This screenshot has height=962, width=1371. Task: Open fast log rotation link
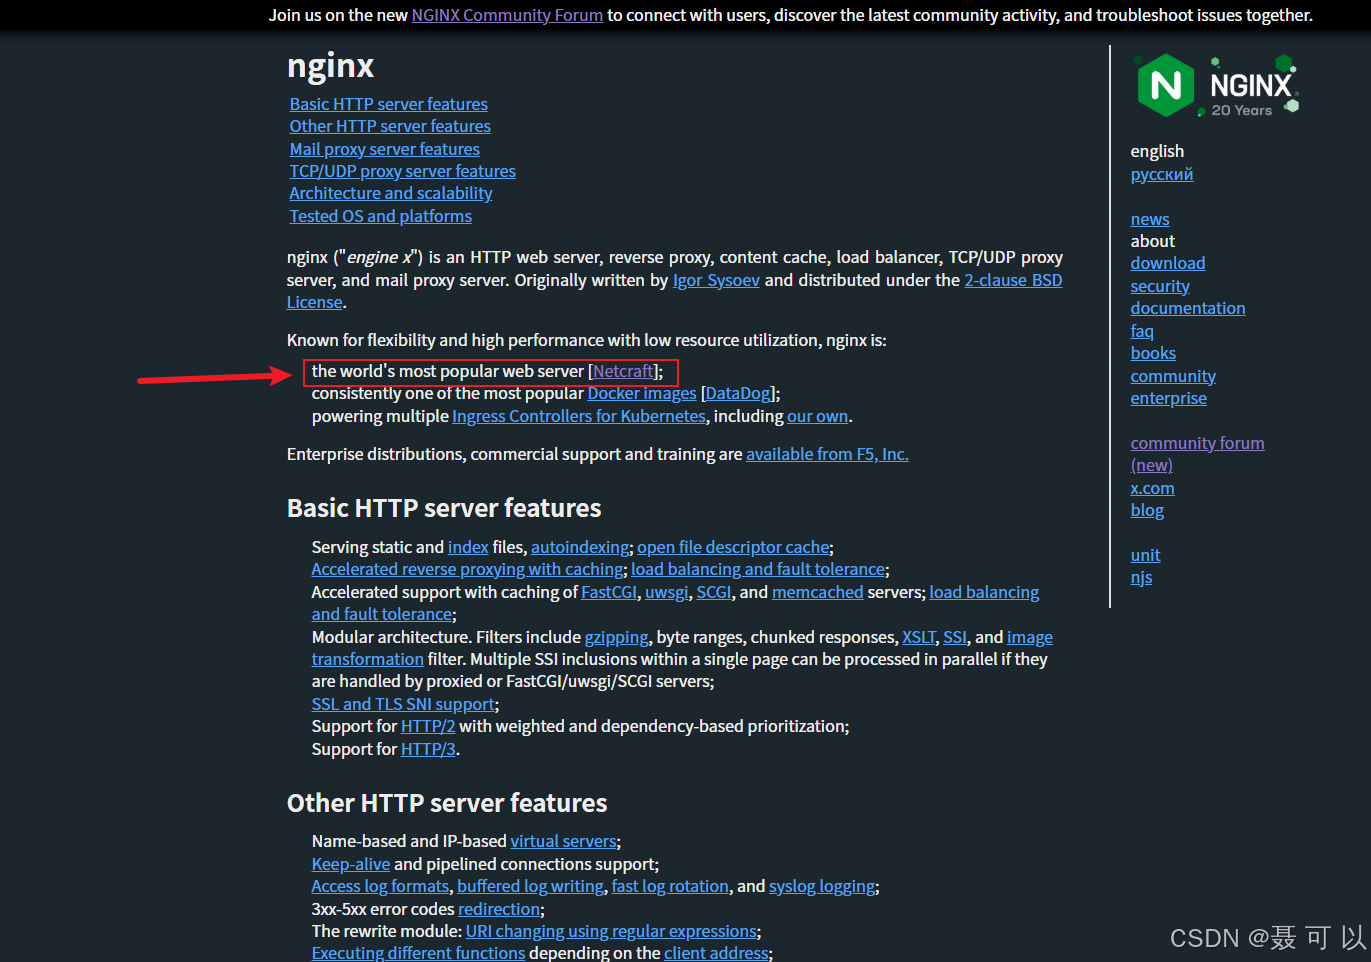coord(670,886)
